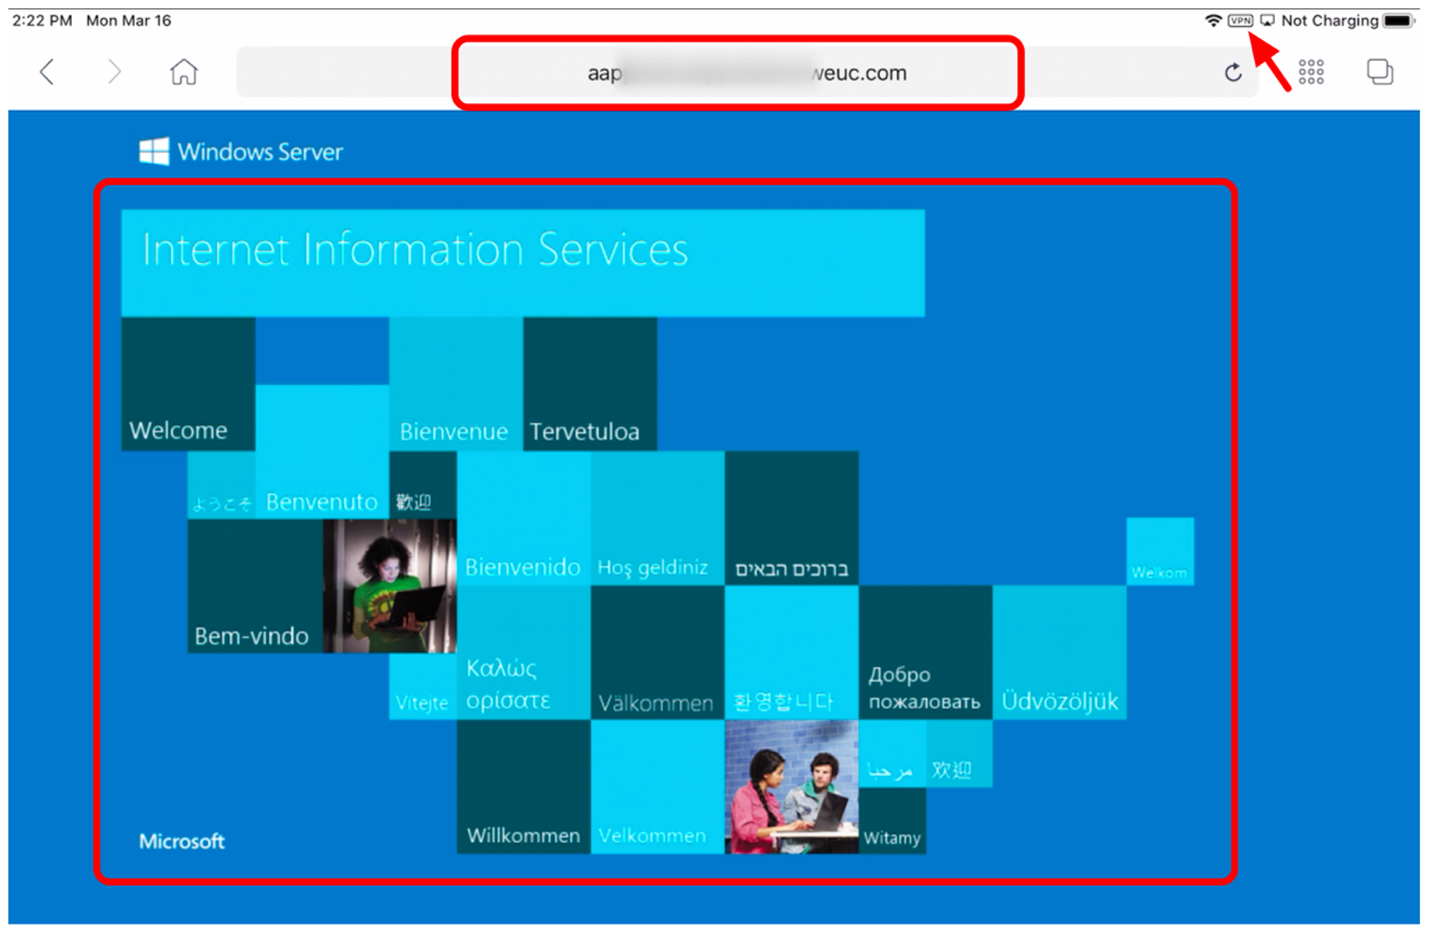Tap the battery indicator icon
Viewport: 1430px width, 935px height.
(1398, 20)
